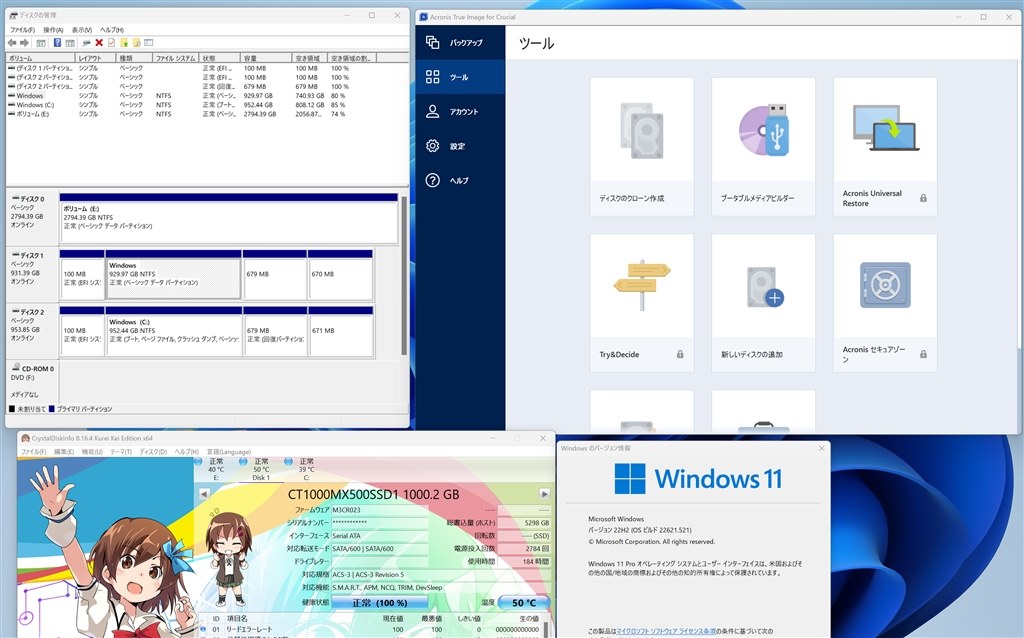This screenshot has height=638, width=1024.
Task: Select the 670 MB partition on Disk 1
Action: tap(340, 274)
